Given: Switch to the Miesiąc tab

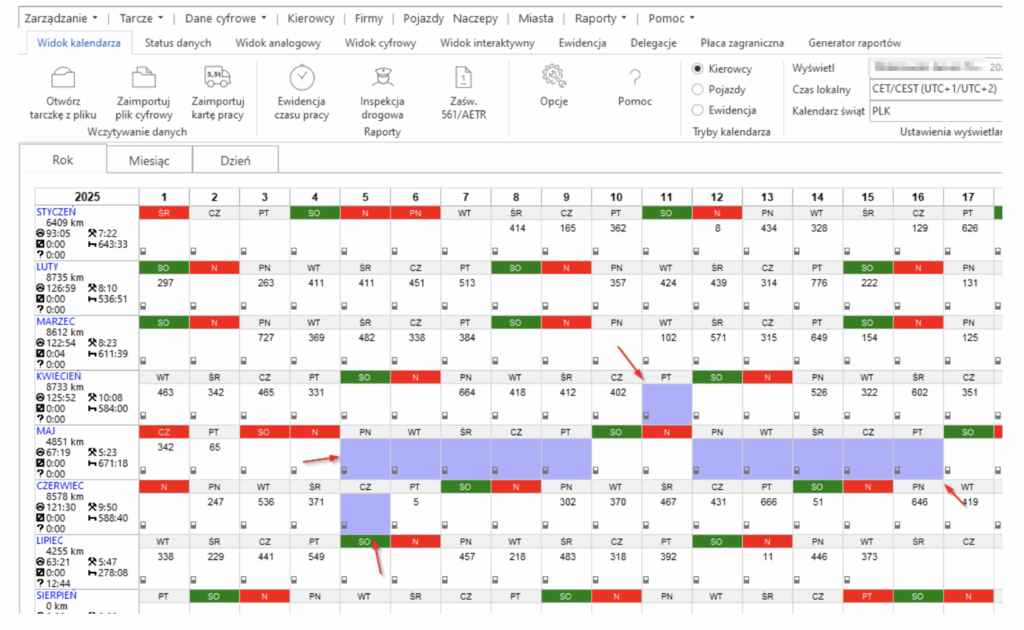Looking at the screenshot, I should coord(149,161).
